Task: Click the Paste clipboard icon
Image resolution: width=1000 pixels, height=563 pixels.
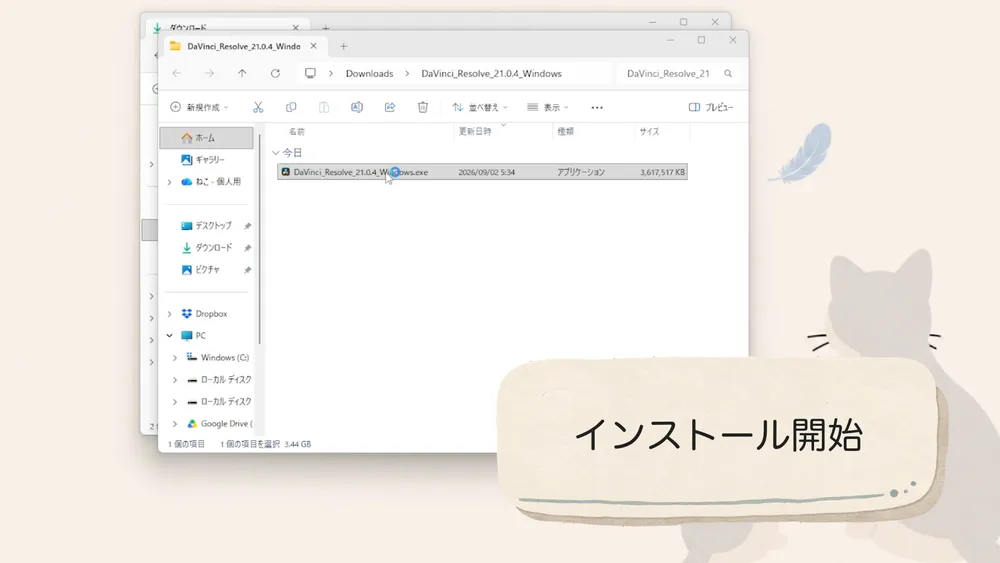Action: click(x=324, y=107)
